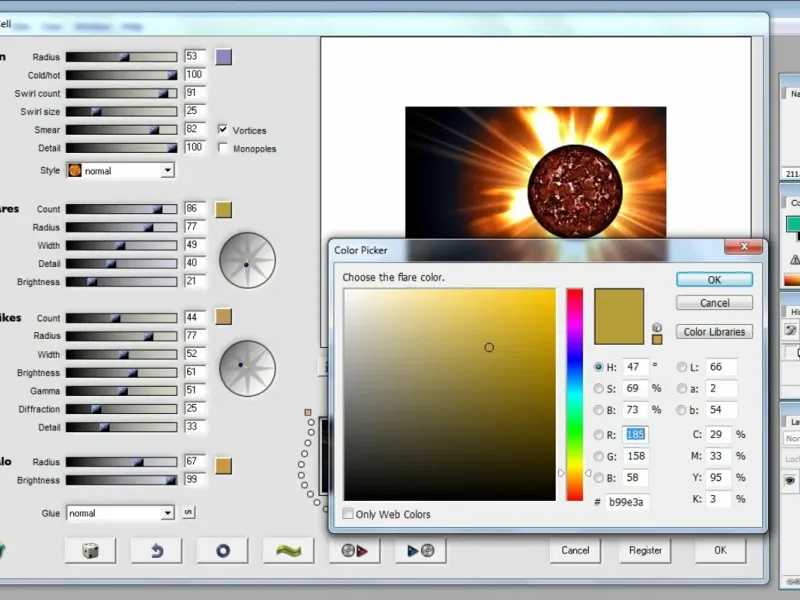Click the green wave button
The width and height of the screenshot is (800, 600).
[288, 550]
